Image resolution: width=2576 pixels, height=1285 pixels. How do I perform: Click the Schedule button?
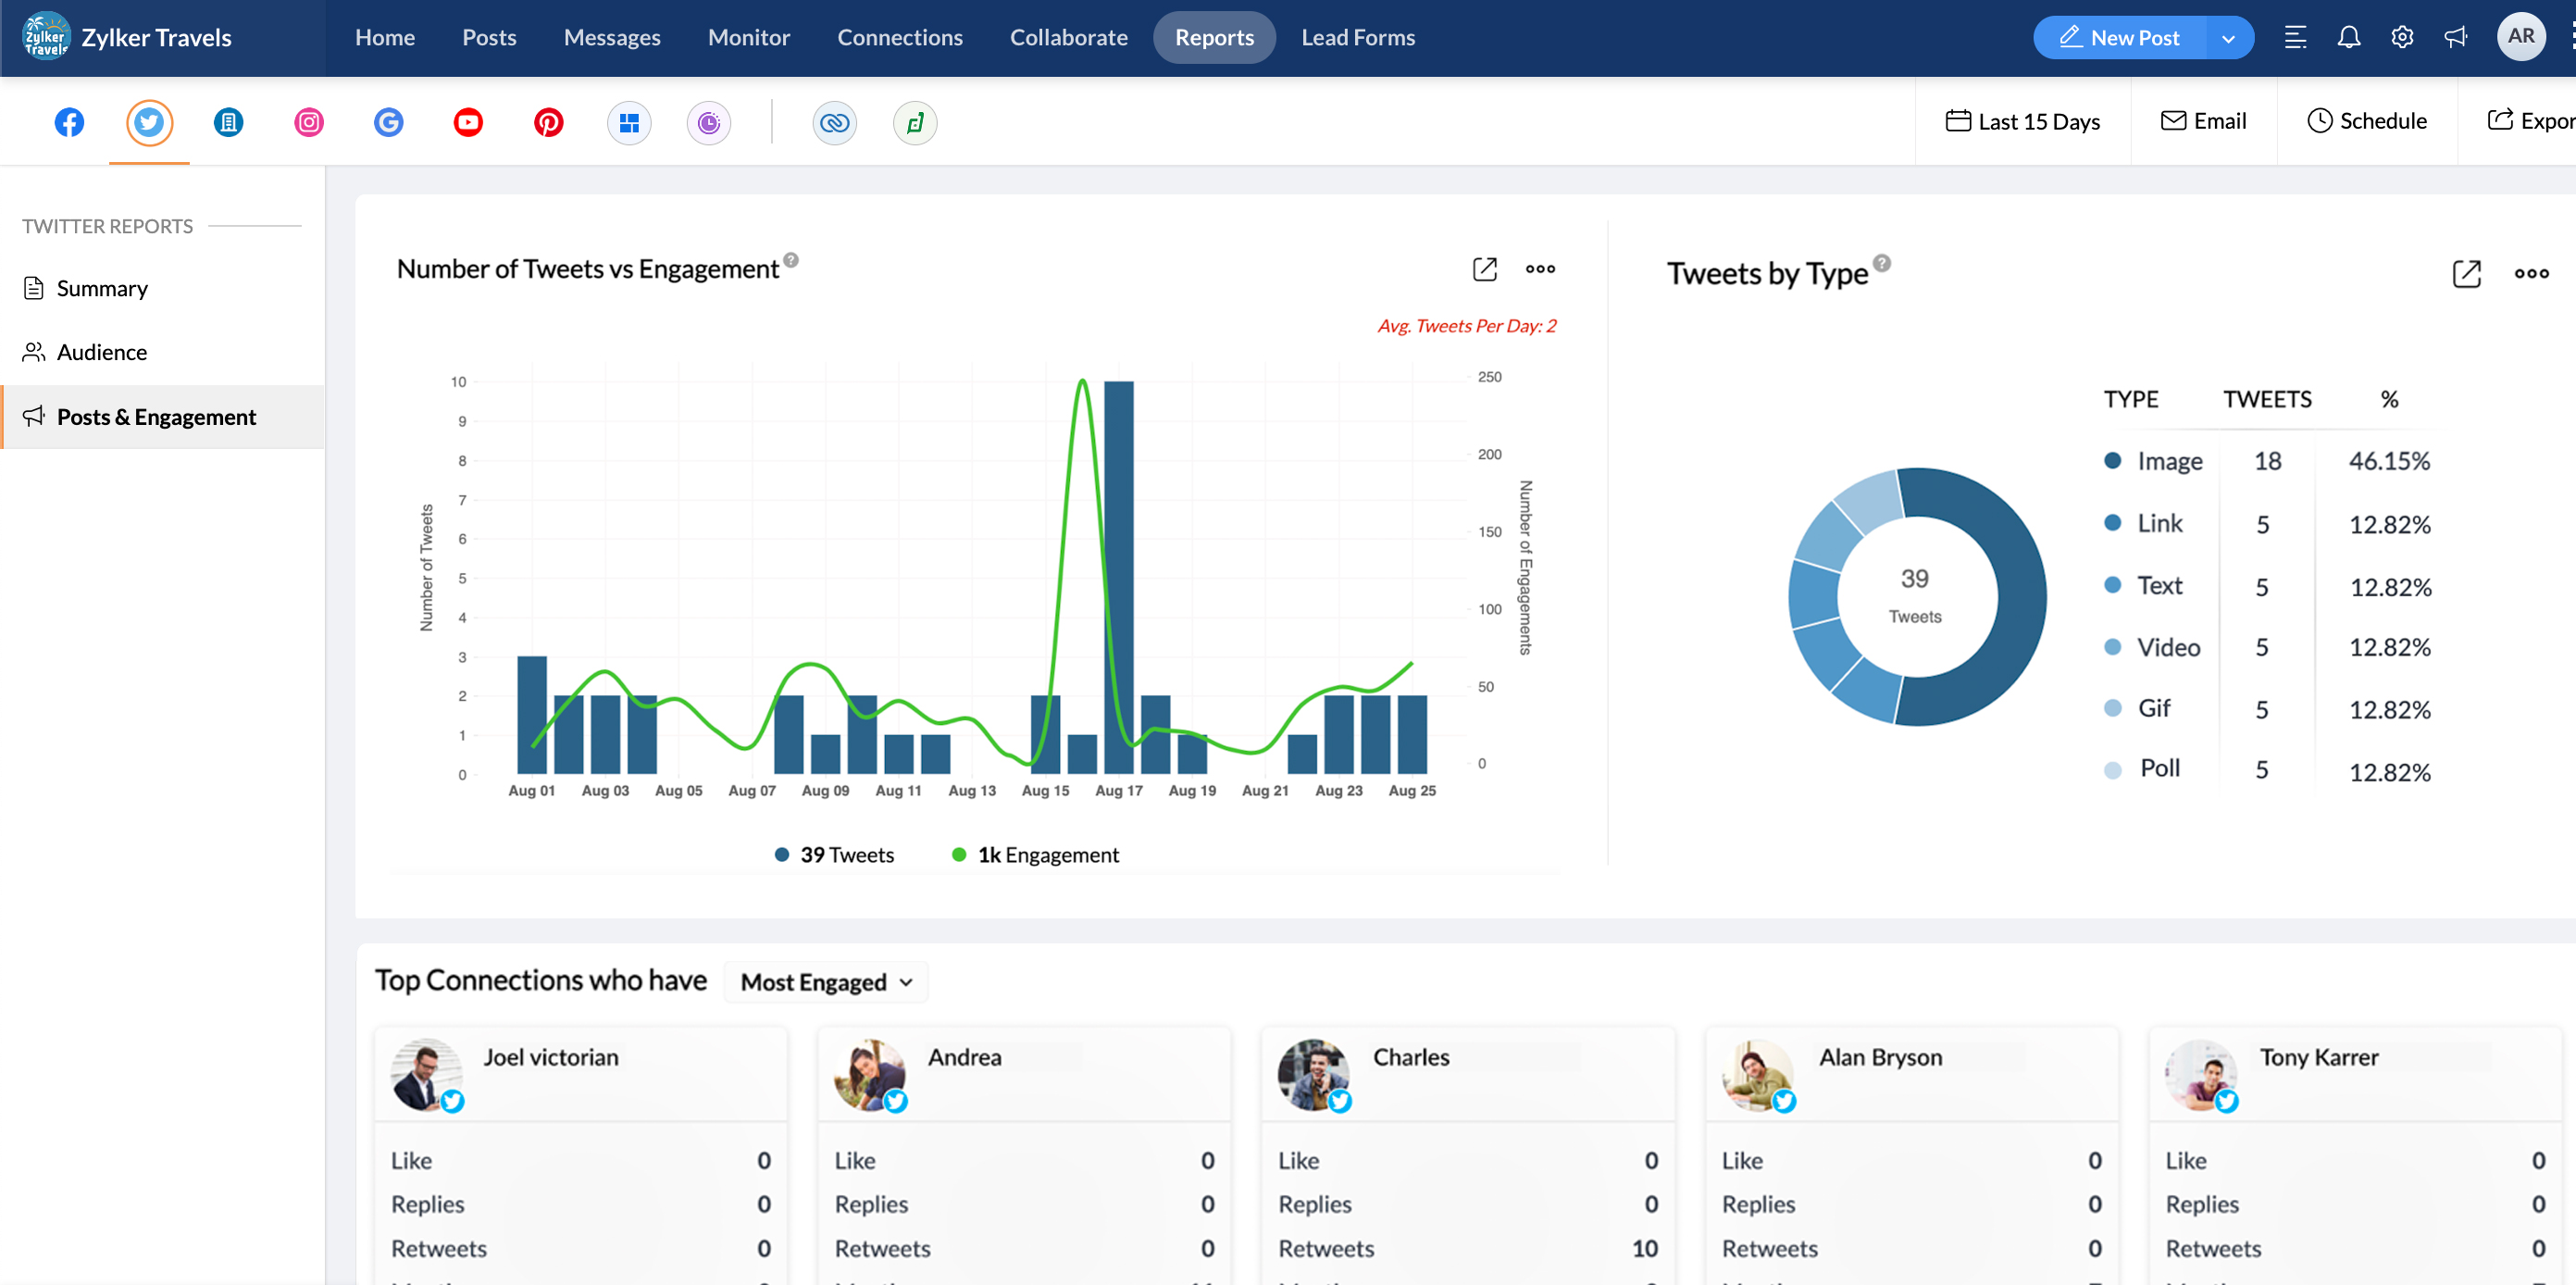click(2367, 121)
